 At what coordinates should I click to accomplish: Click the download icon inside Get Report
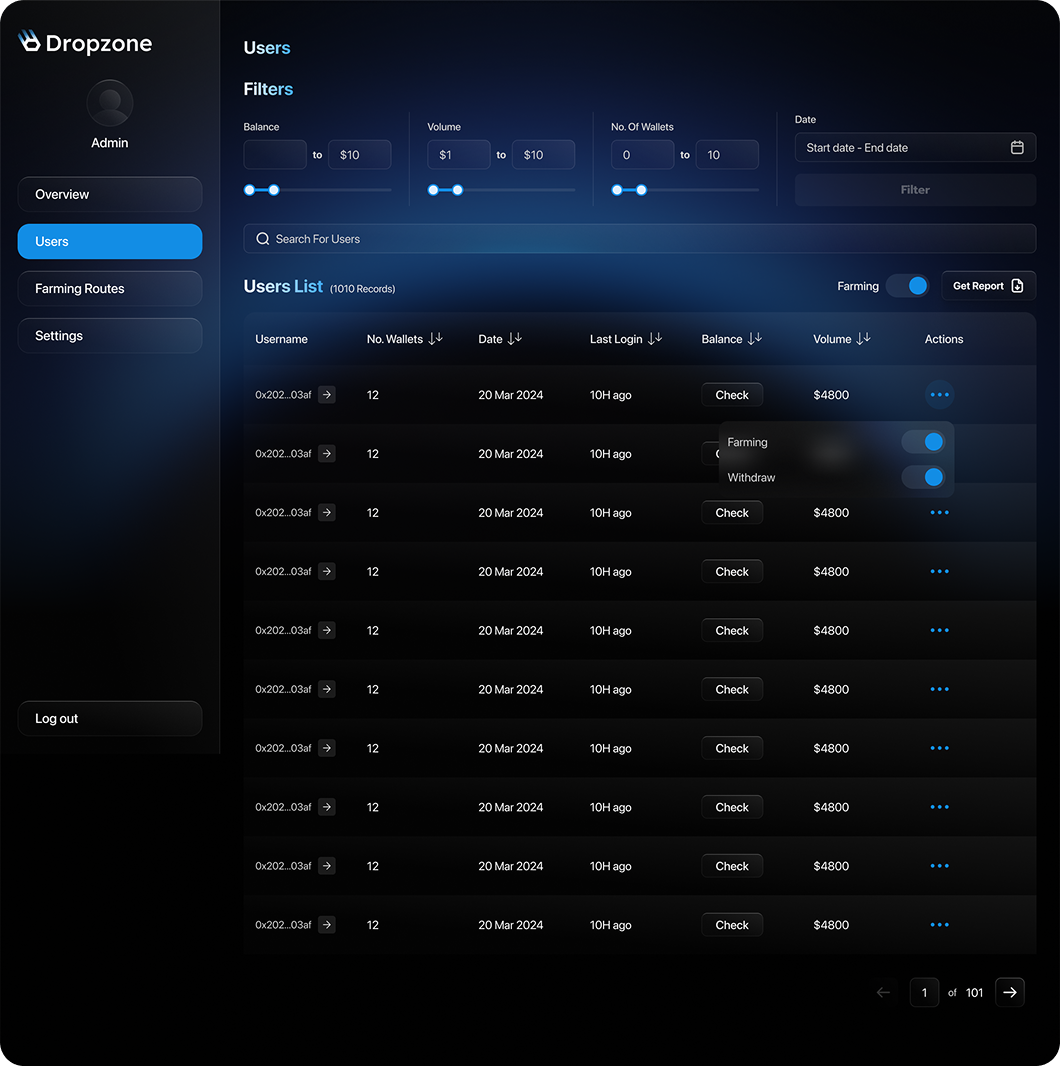click(x=1020, y=285)
